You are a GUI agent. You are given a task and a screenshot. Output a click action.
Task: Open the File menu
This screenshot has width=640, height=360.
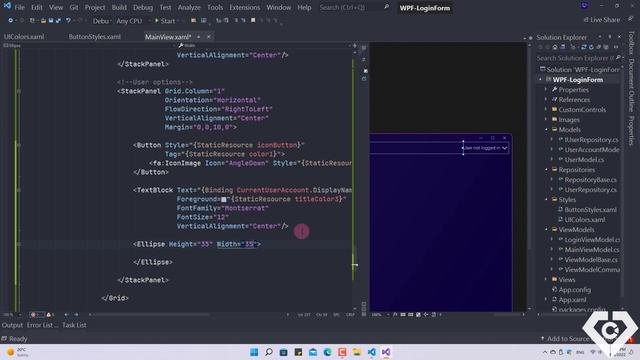(x=19, y=7)
